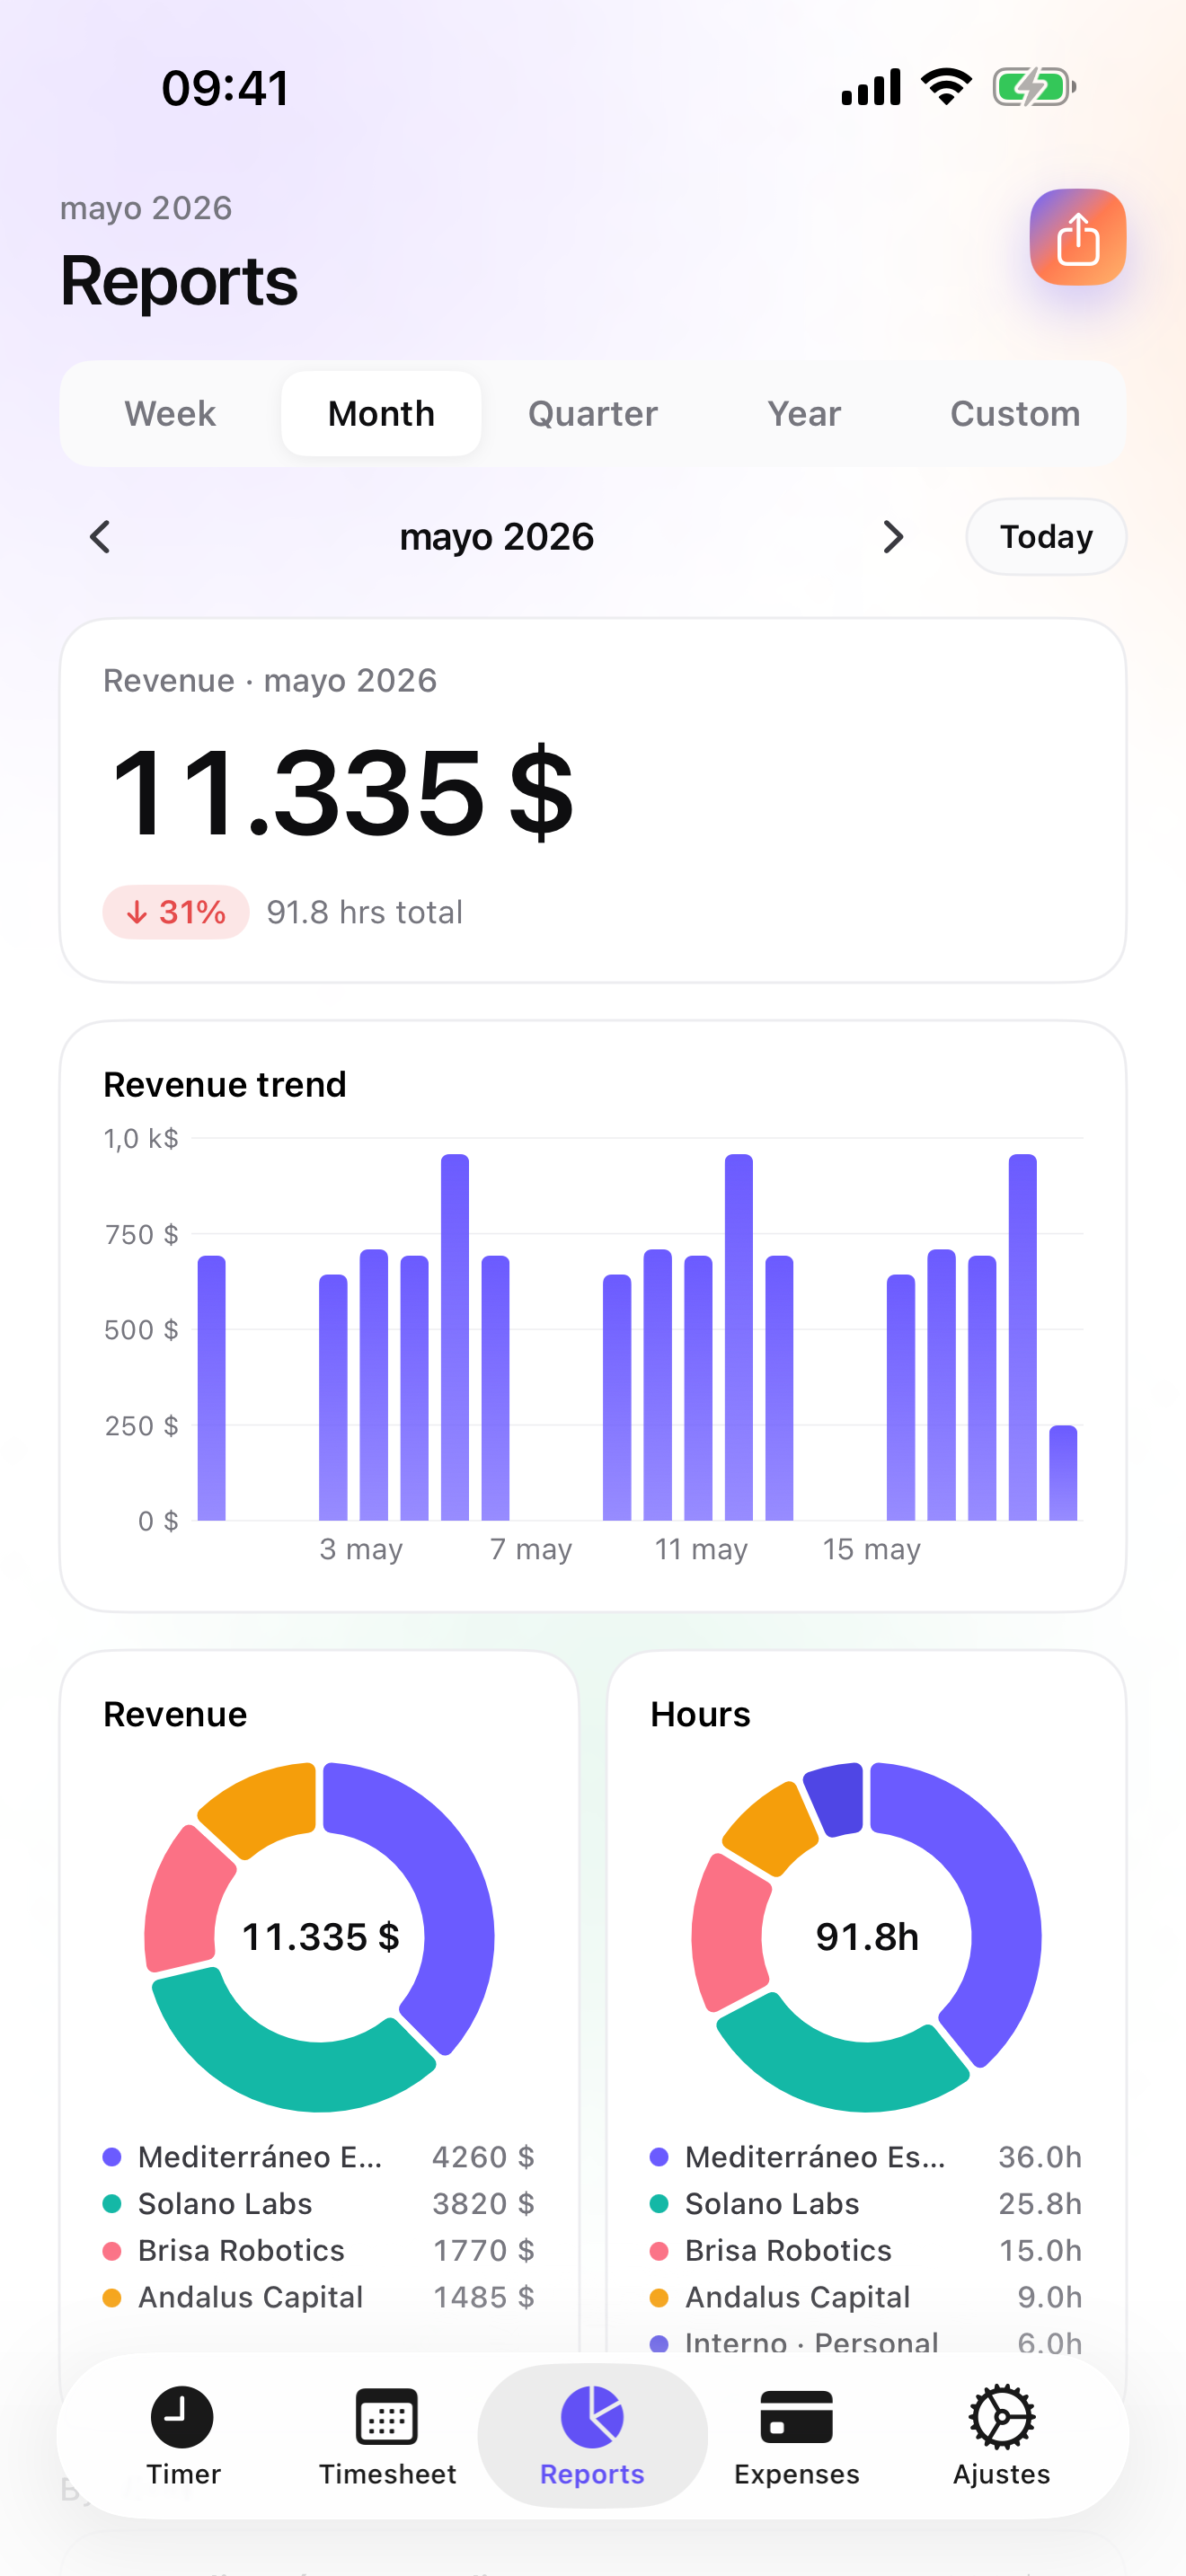This screenshot has height=2576, width=1186.
Task: Open the Ajustes settings icon
Action: pos(1001,2417)
